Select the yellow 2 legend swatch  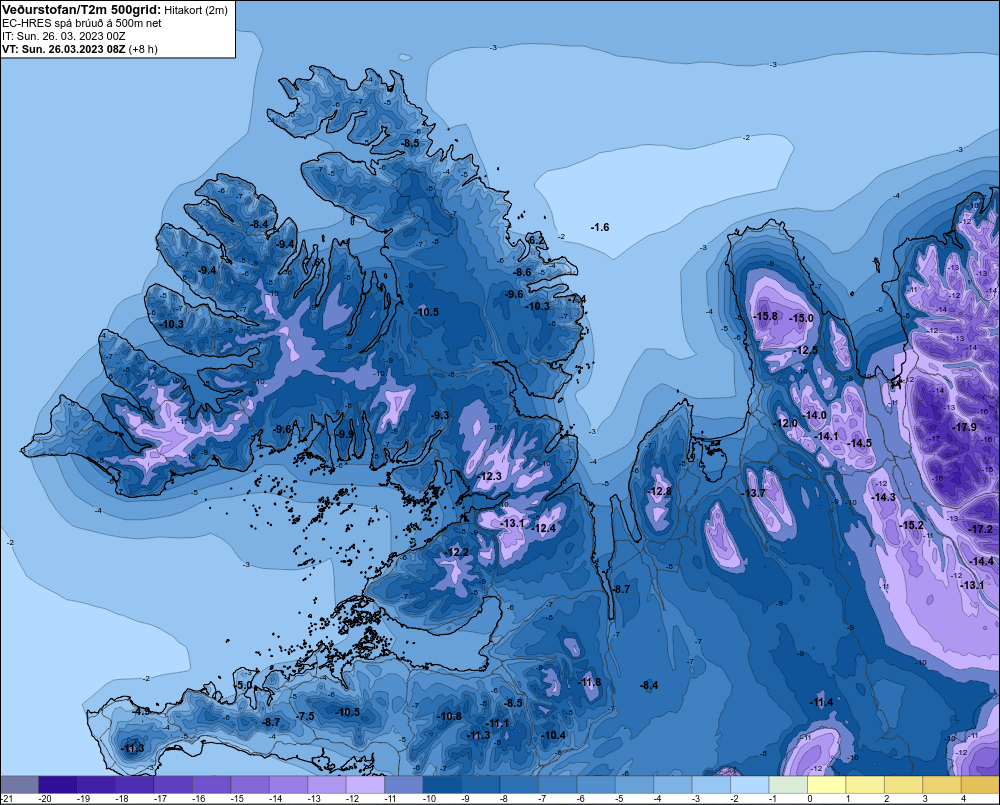click(x=903, y=784)
